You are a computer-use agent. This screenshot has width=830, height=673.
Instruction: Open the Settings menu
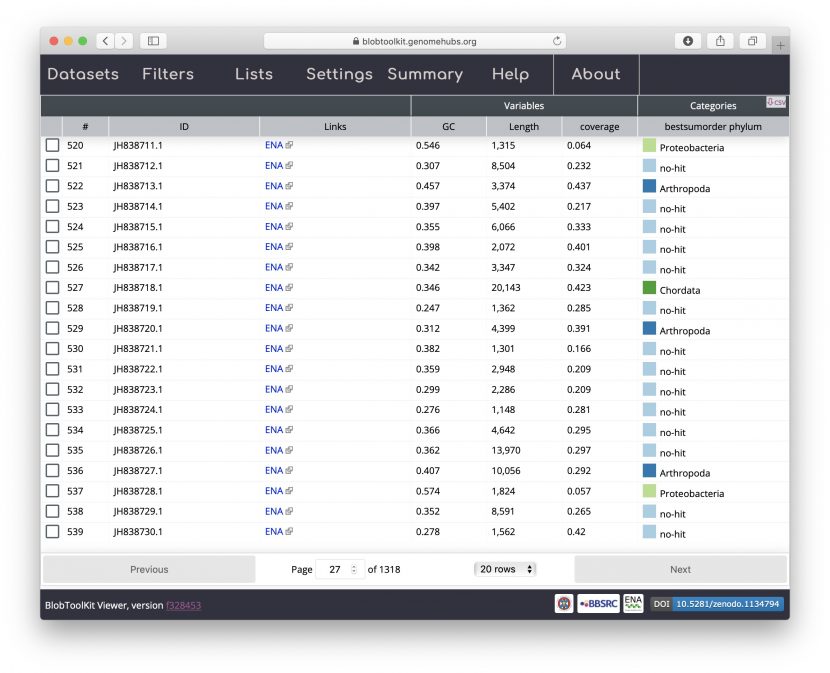click(x=339, y=74)
